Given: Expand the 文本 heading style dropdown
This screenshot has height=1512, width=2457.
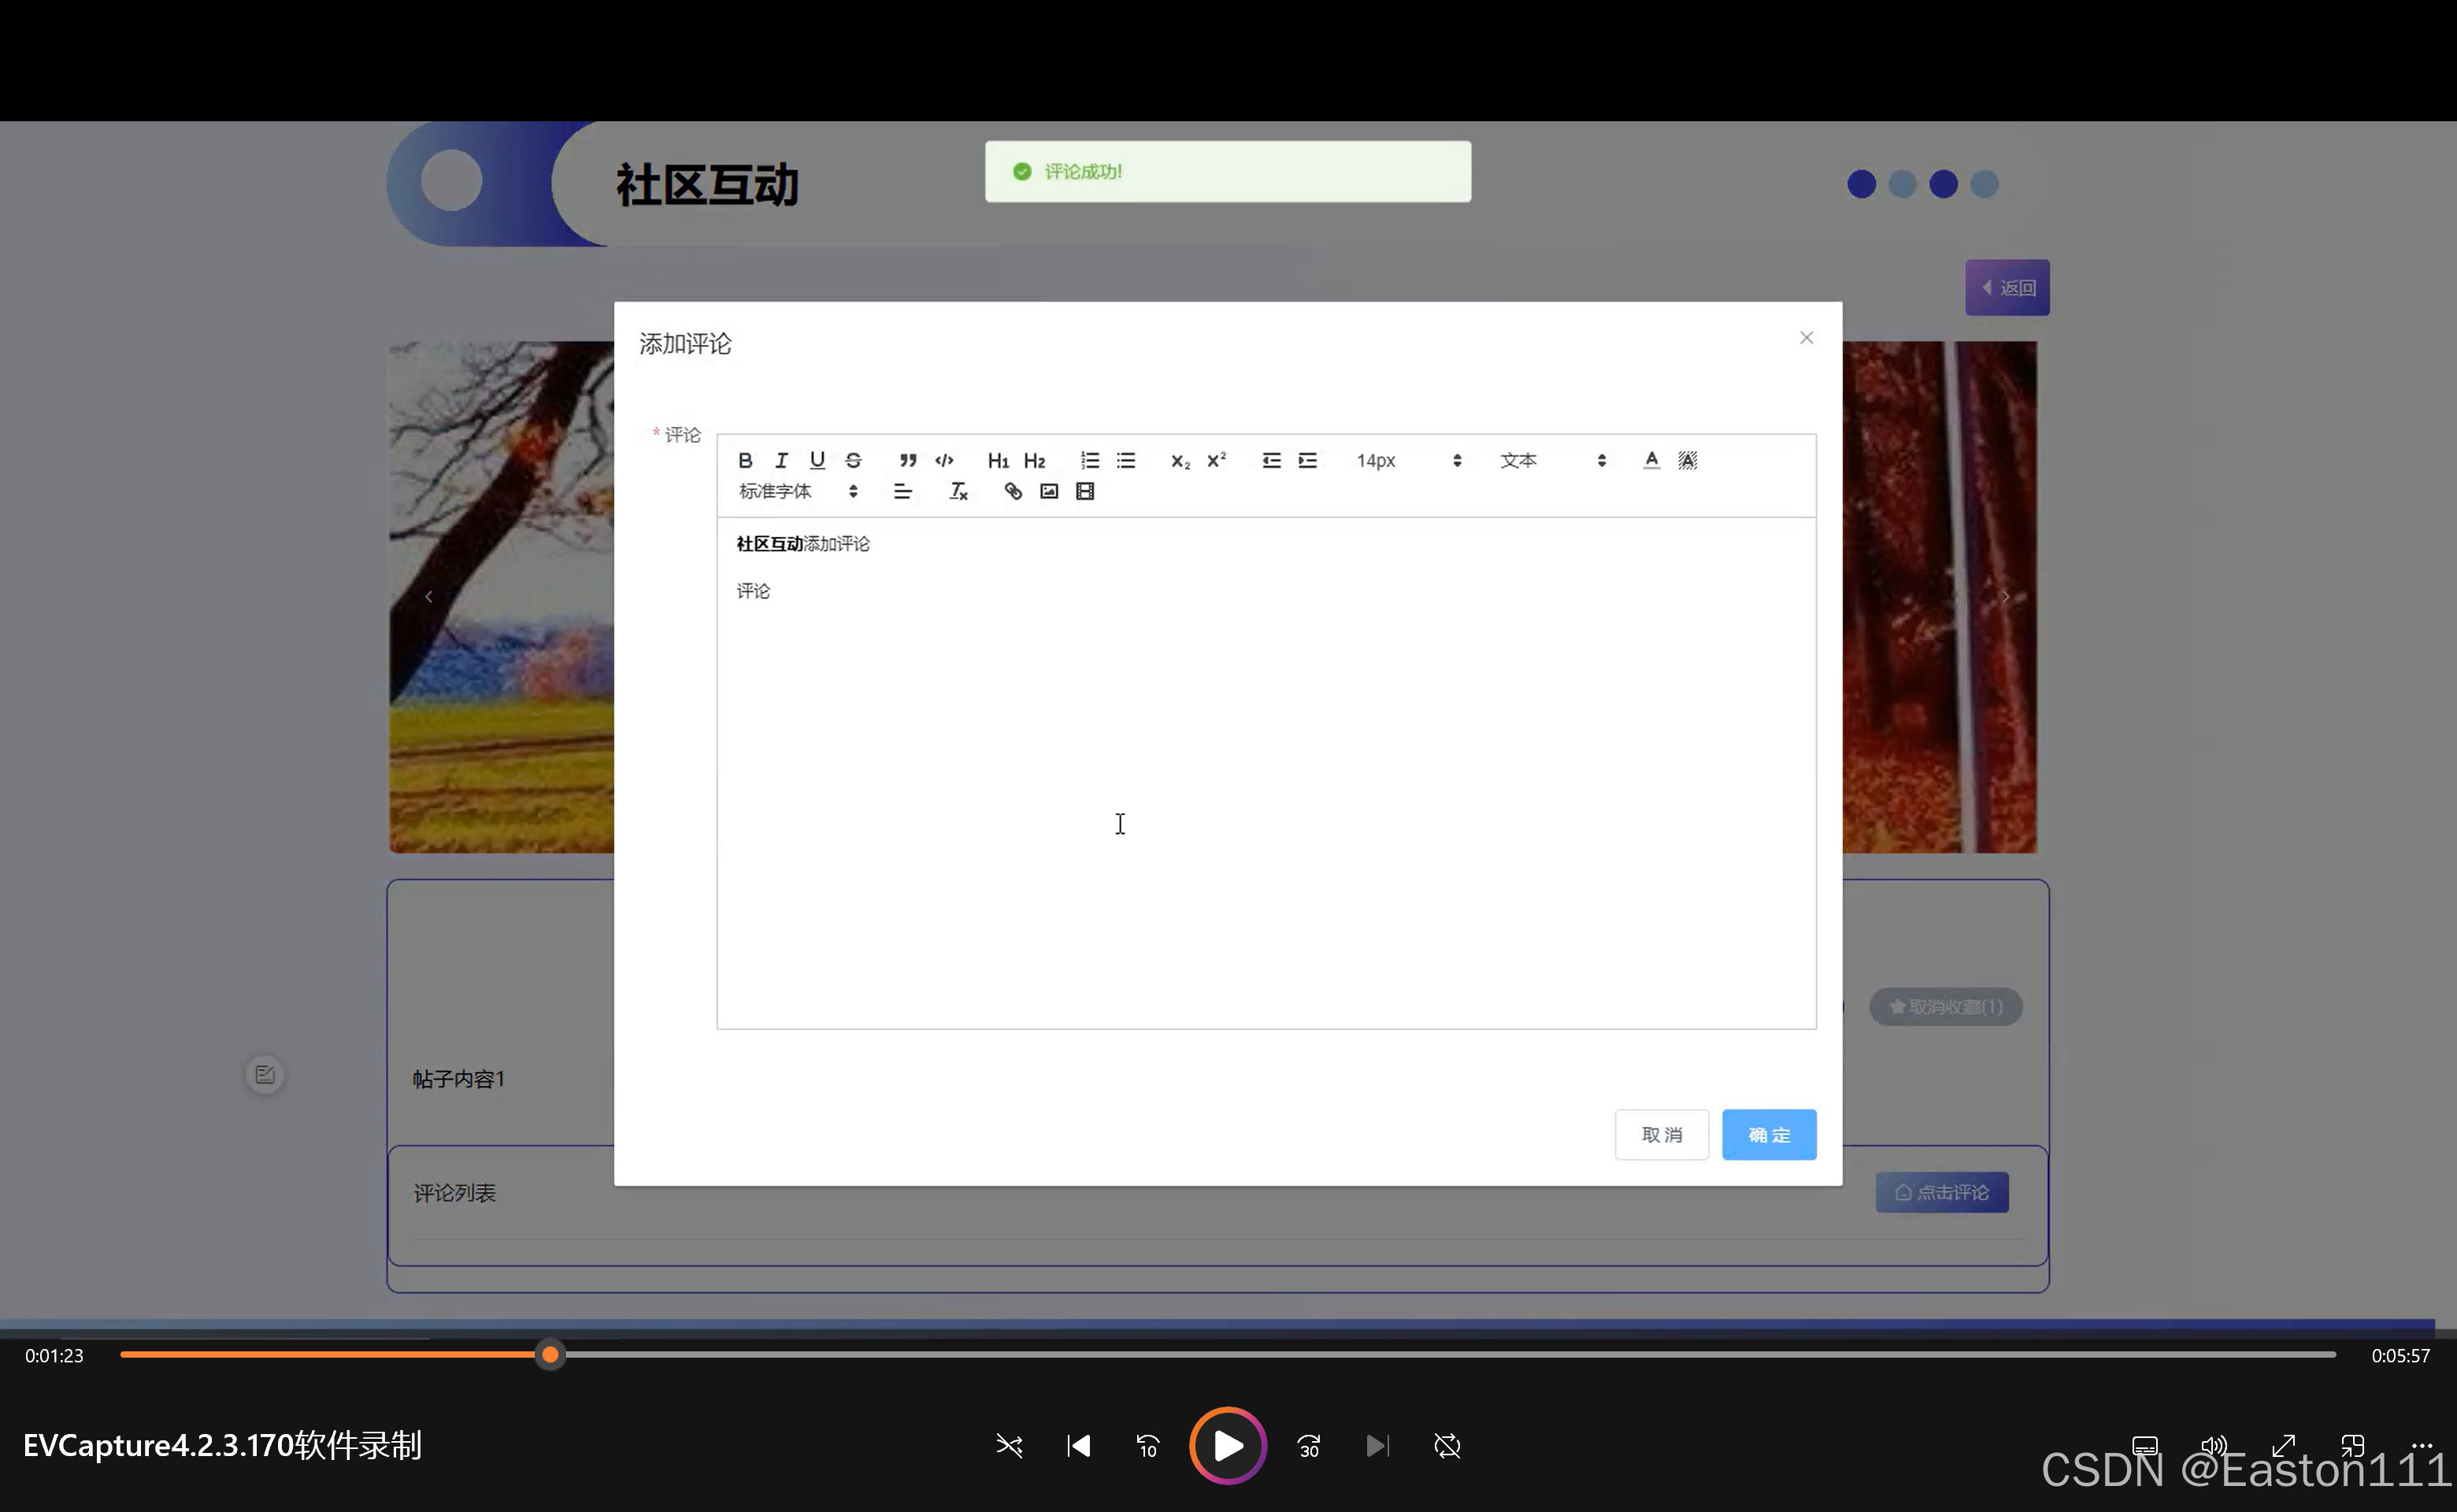Looking at the screenshot, I should (x=1552, y=460).
